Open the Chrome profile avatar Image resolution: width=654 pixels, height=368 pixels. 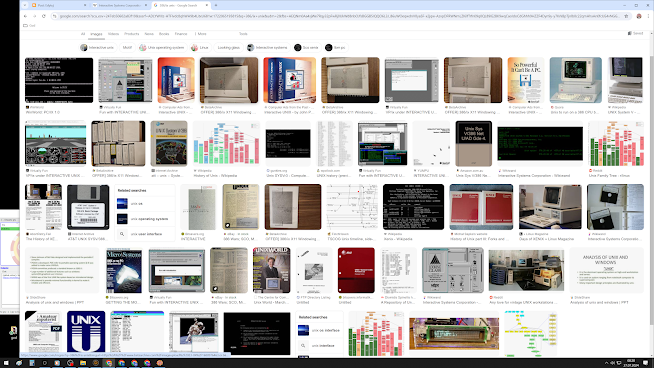click(639, 16)
